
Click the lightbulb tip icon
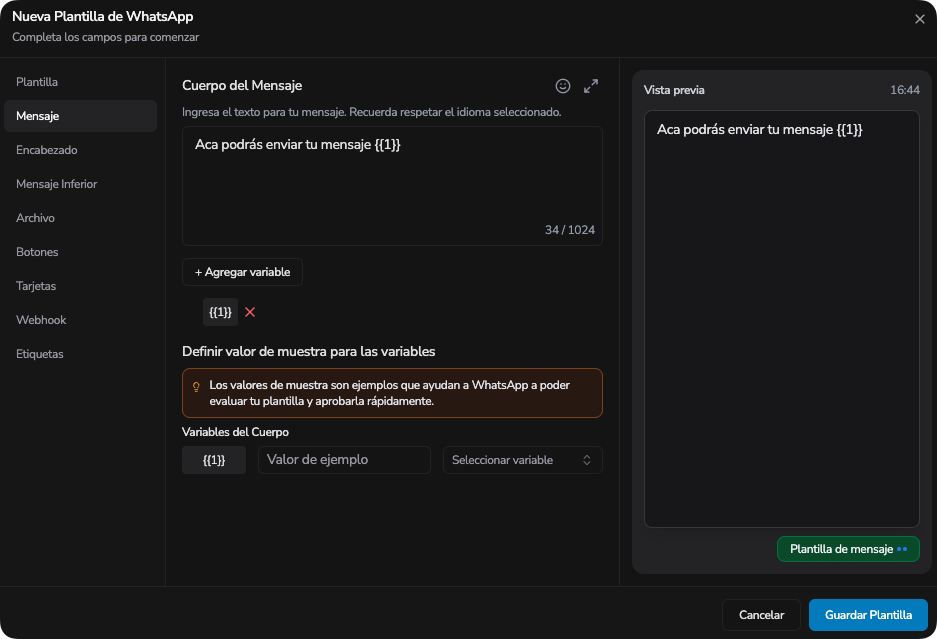[x=196, y=387]
